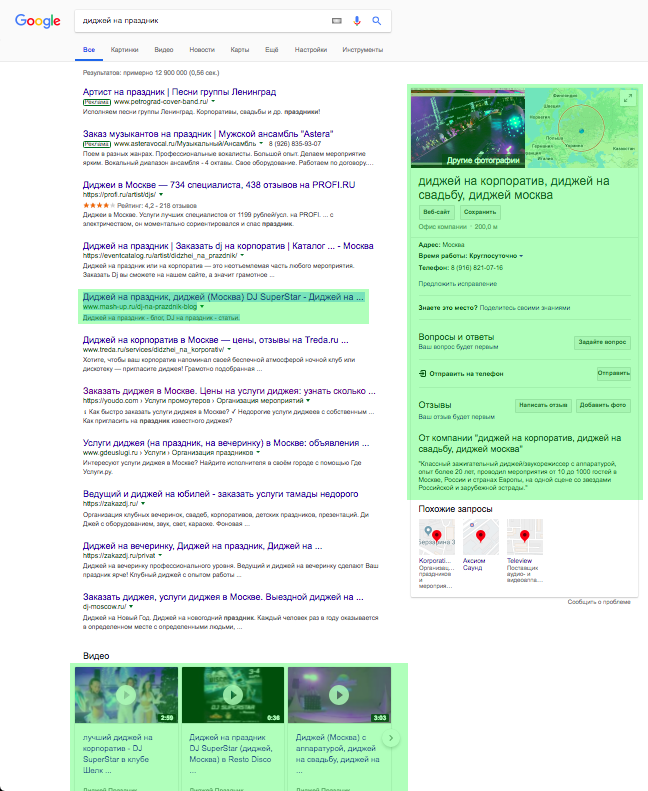Click the video carousel next arrow

[392, 739]
